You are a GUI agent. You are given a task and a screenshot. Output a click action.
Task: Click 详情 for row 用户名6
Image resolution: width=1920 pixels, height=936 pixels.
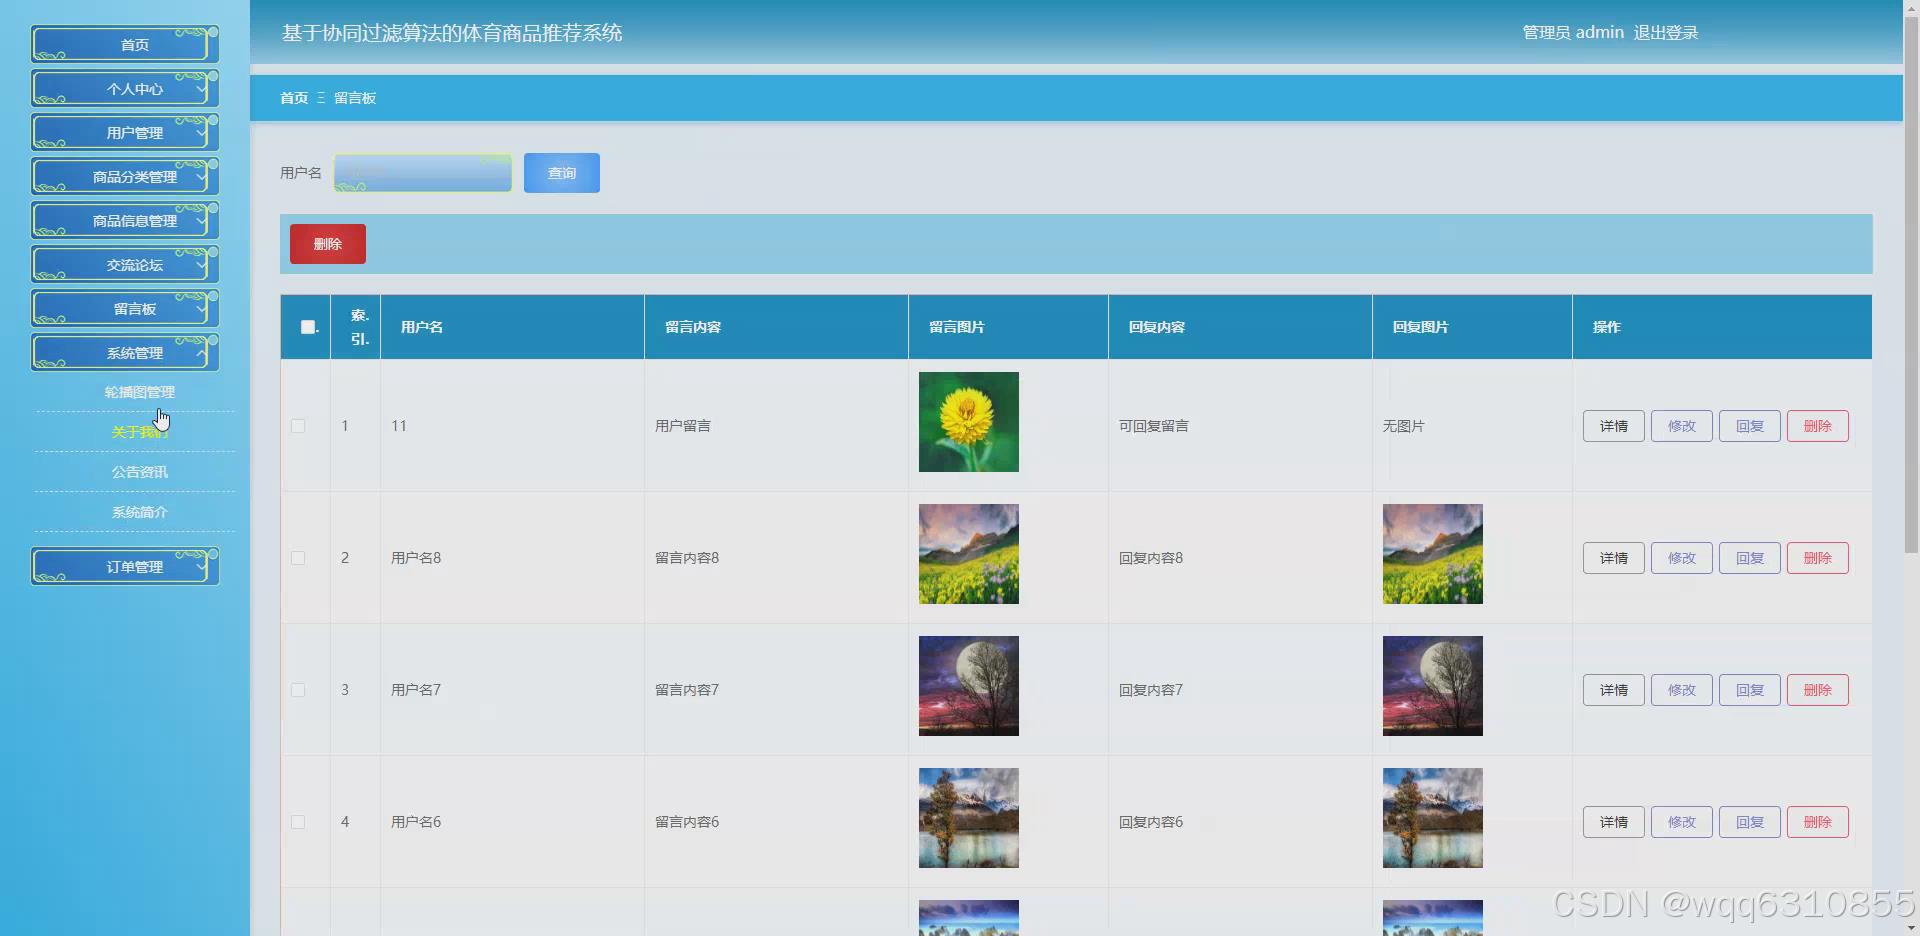[1614, 822]
